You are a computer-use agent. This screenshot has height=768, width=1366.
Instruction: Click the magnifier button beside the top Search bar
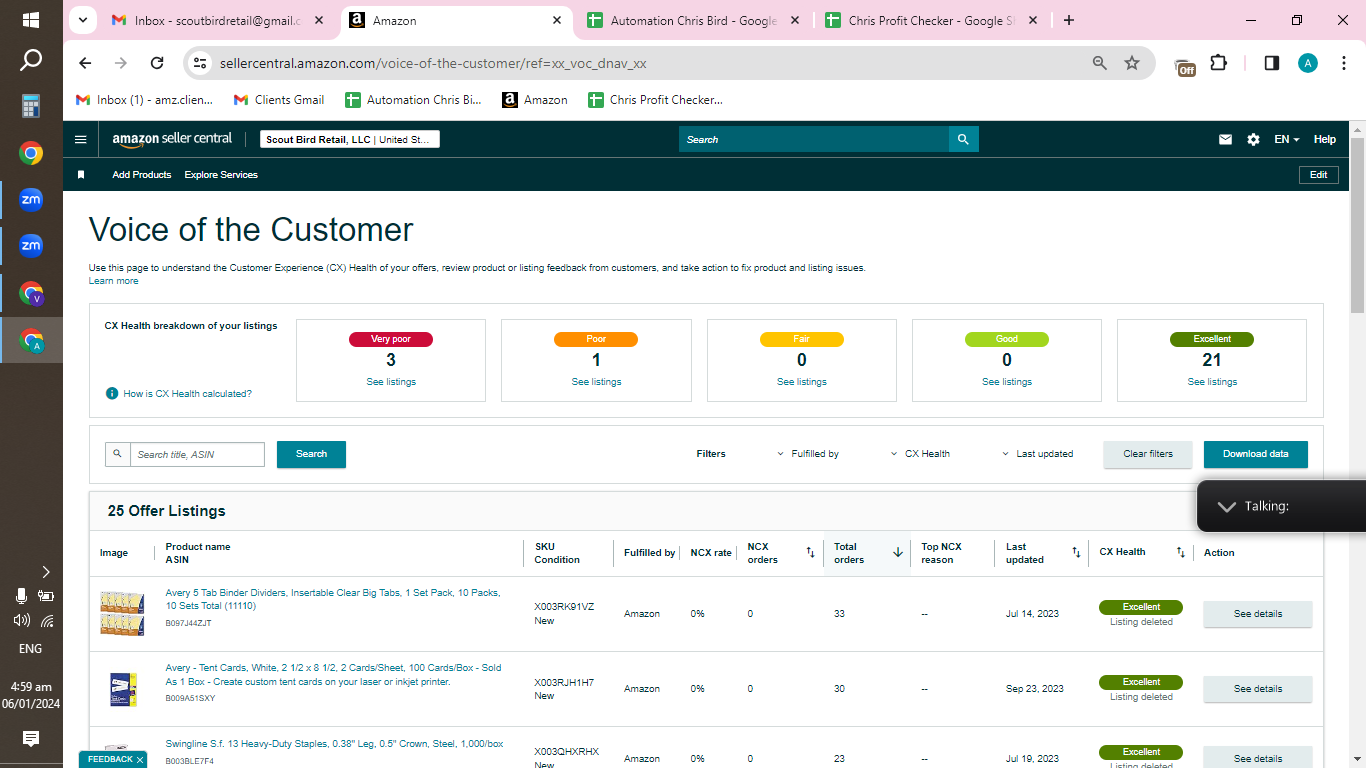point(963,140)
